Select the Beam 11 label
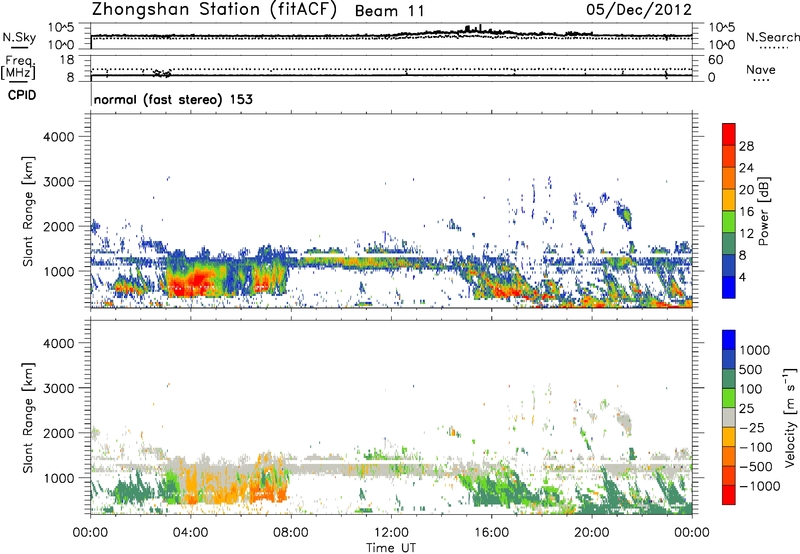Viewport: 800px width, 554px height. point(389,11)
